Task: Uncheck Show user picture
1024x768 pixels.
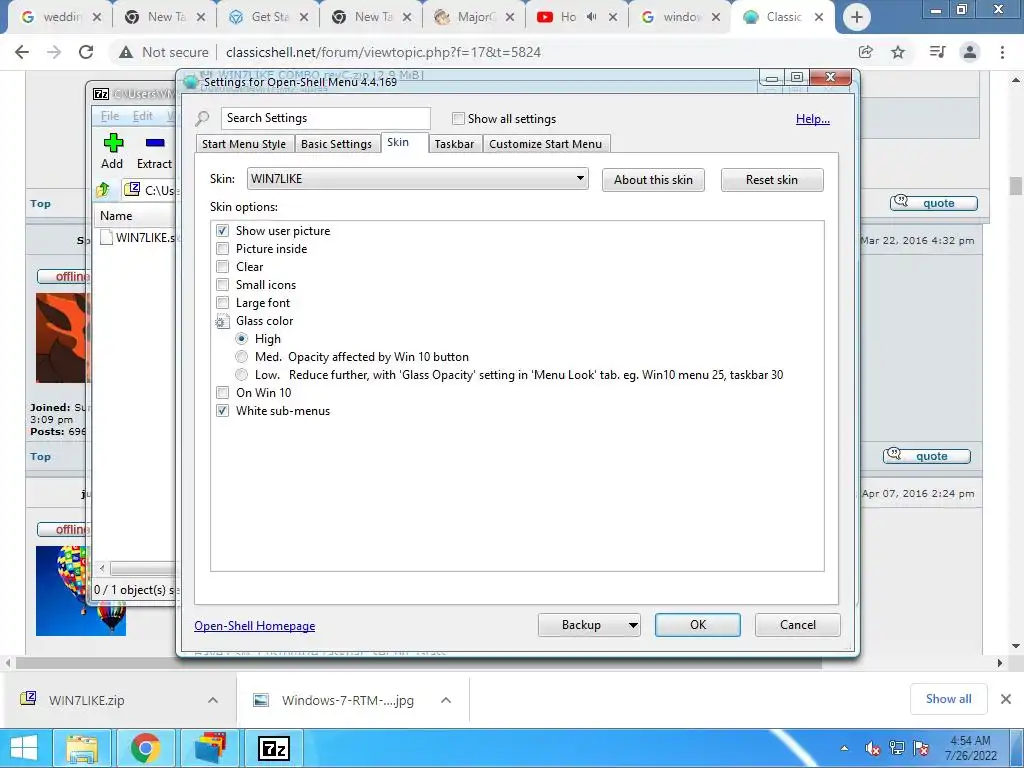Action: (223, 231)
